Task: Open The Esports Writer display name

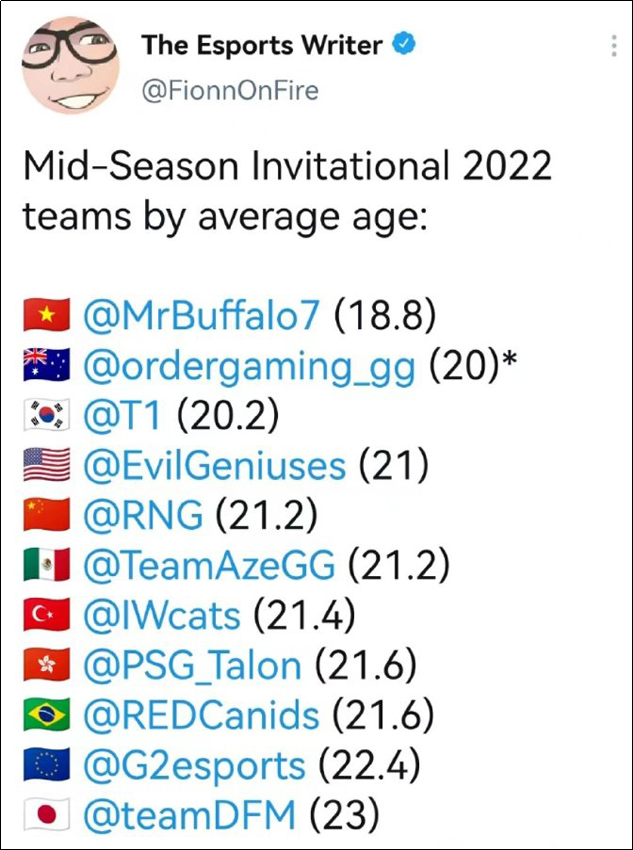Action: tap(262, 46)
